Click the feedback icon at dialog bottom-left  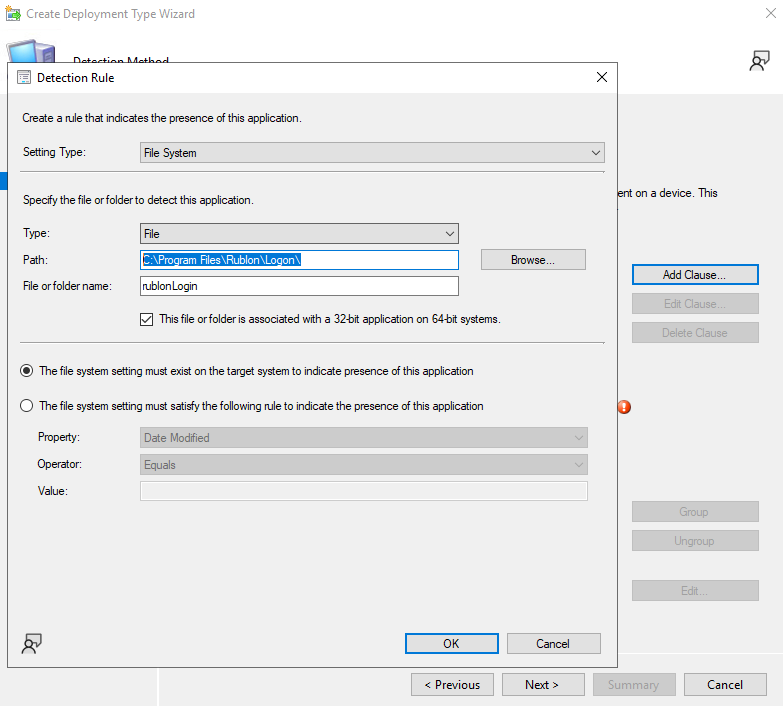32,643
